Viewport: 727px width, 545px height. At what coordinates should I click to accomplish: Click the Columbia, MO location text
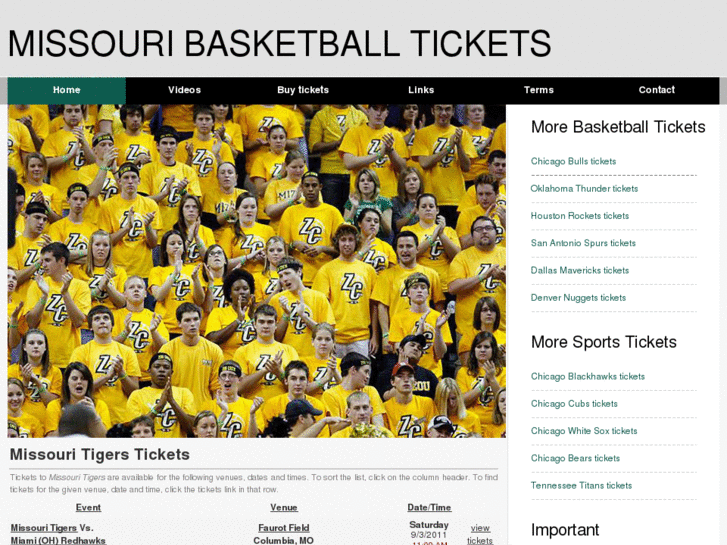tap(283, 540)
